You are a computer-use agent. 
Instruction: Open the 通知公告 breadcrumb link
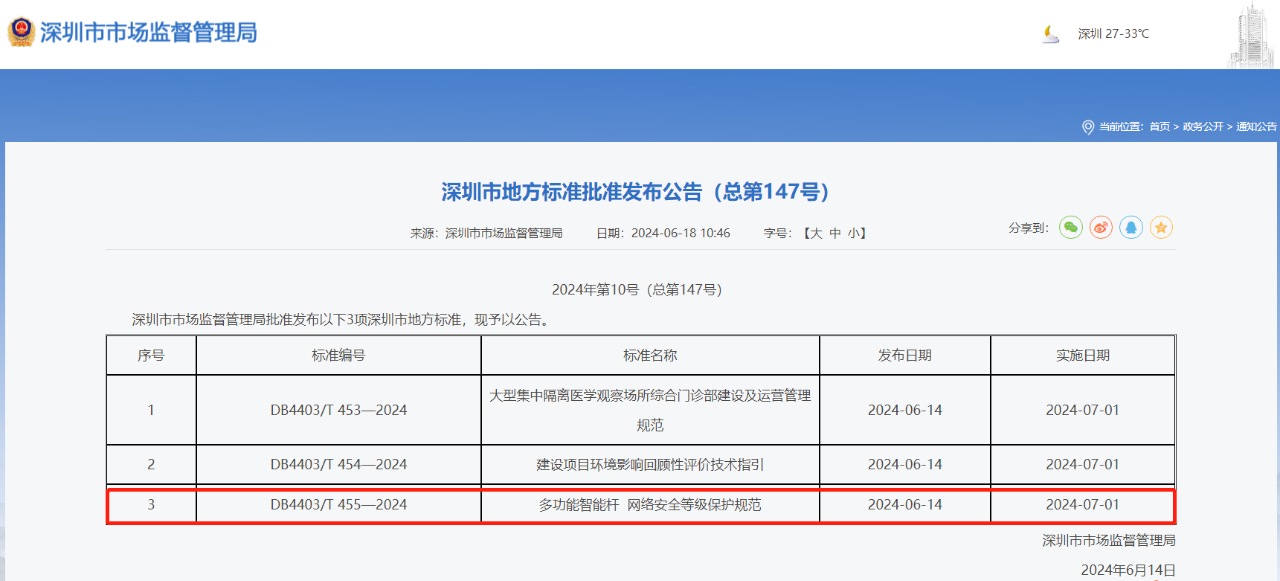coord(1256,127)
